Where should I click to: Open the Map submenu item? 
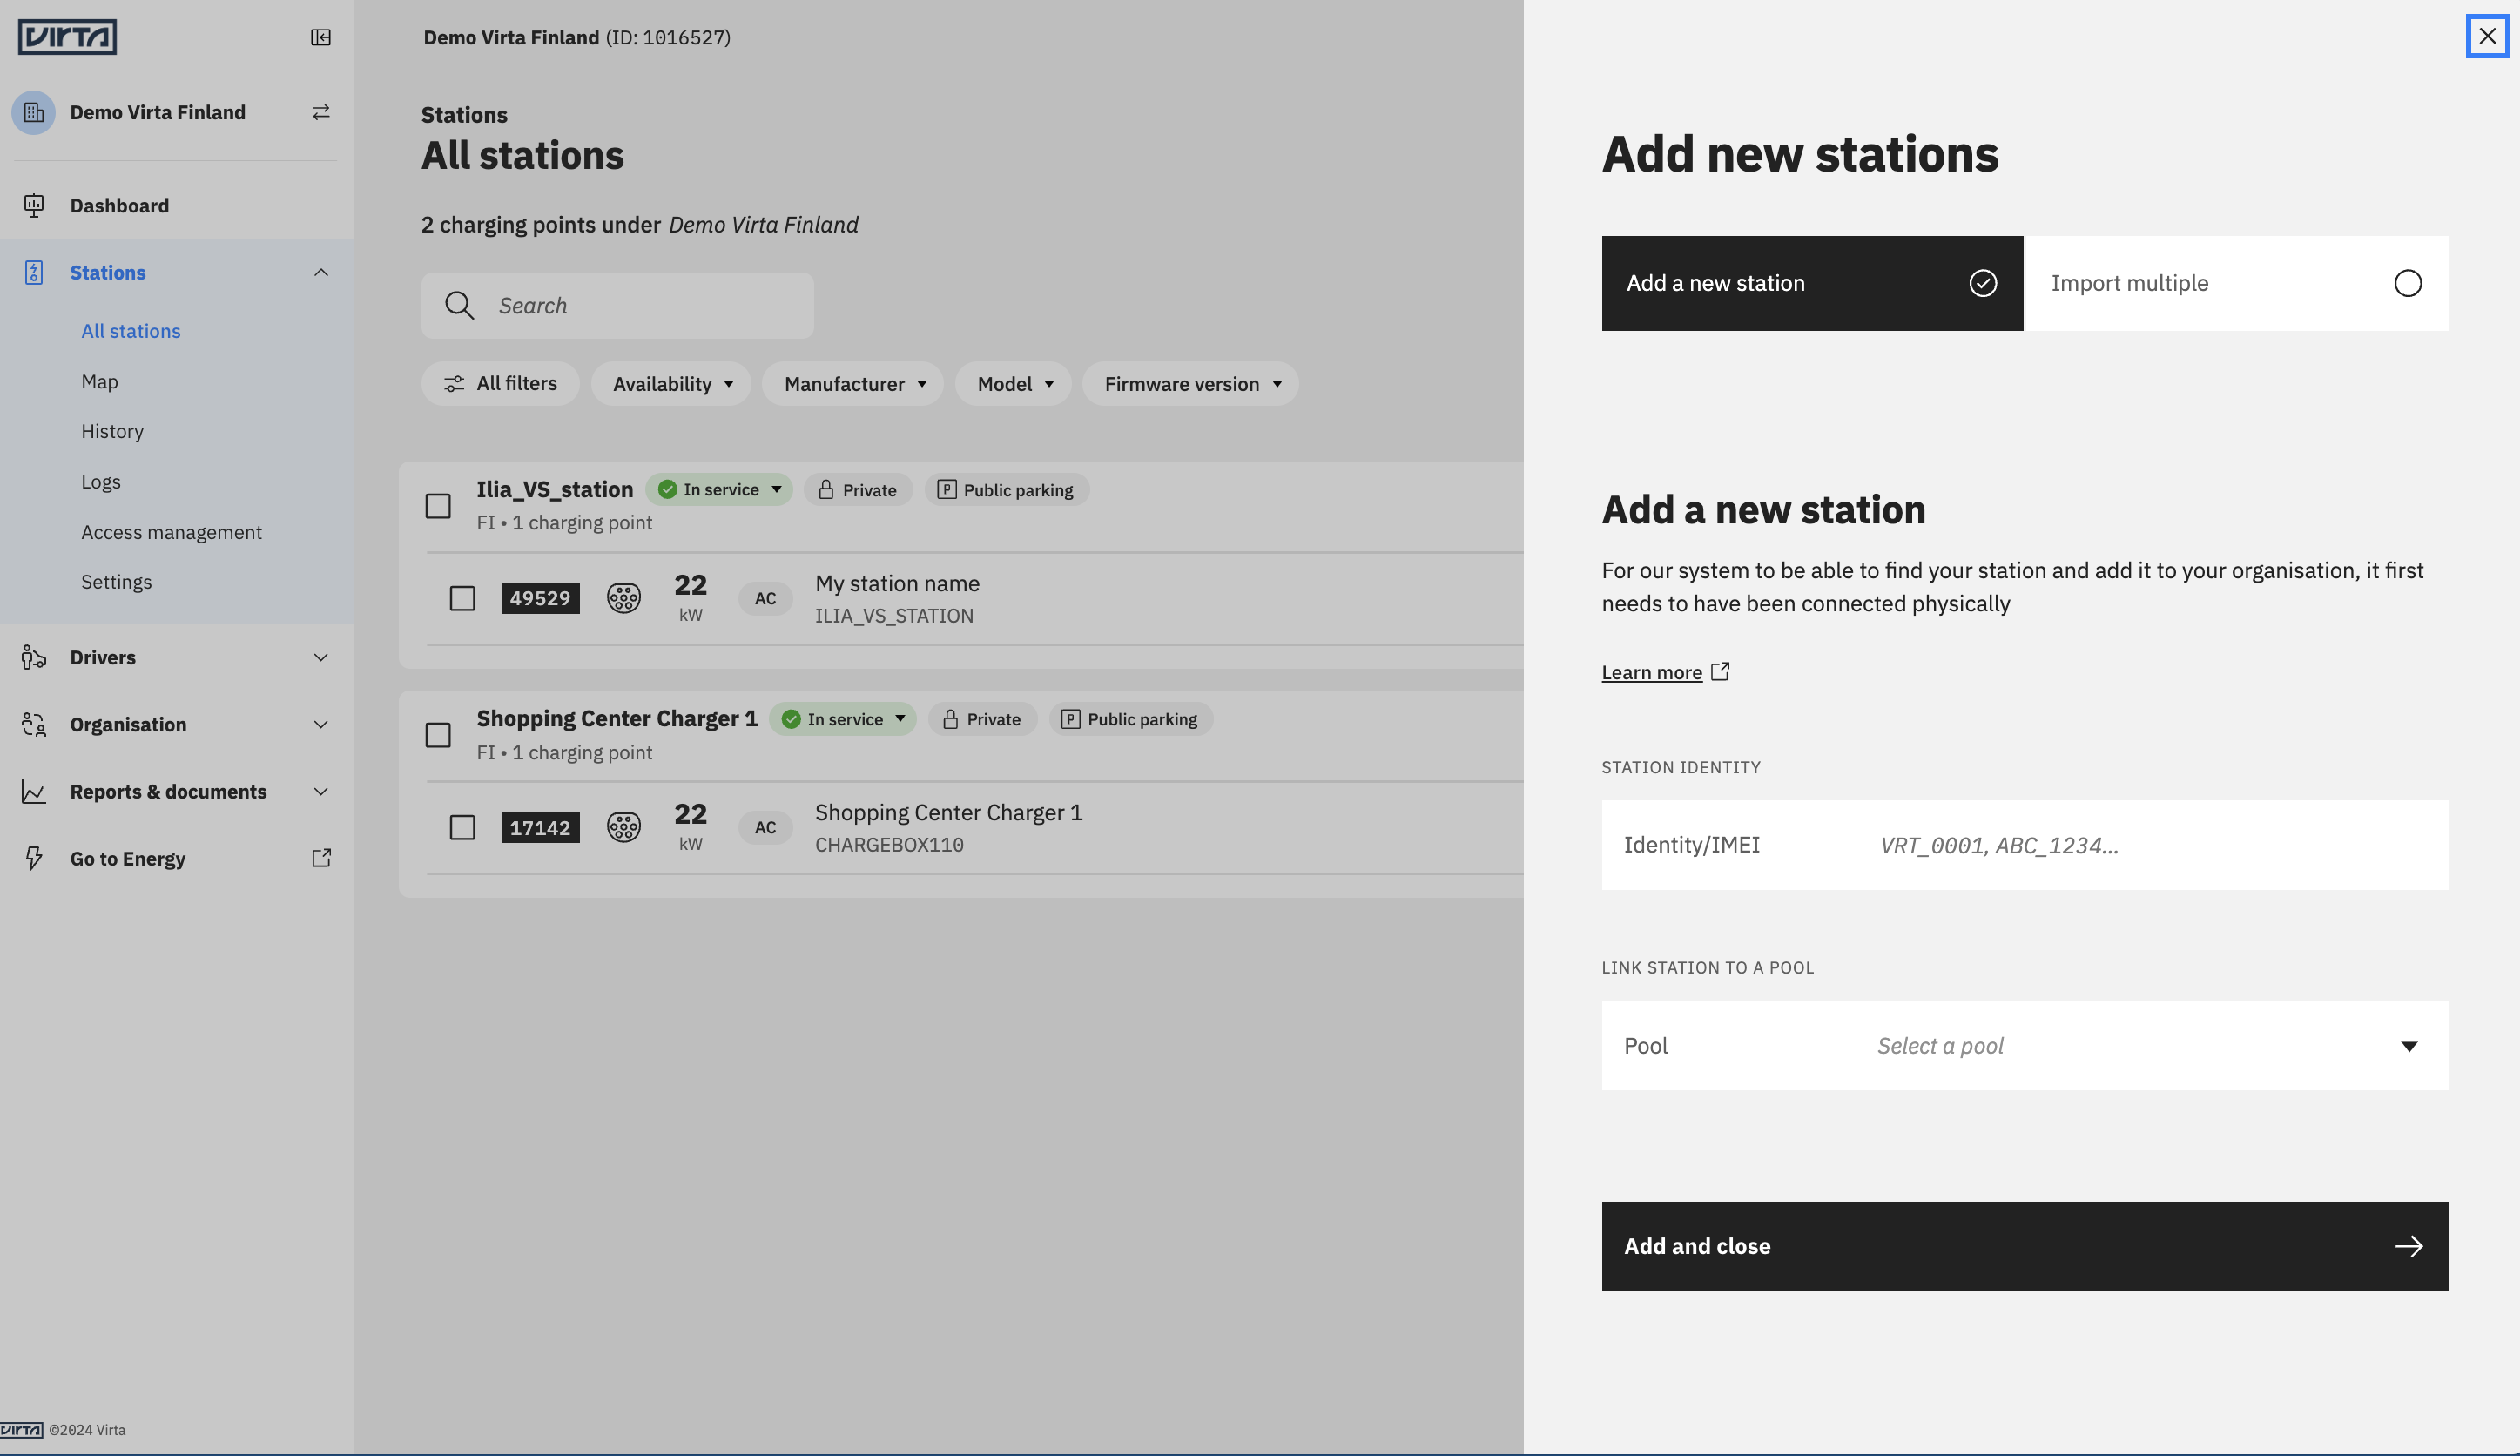tap(100, 381)
